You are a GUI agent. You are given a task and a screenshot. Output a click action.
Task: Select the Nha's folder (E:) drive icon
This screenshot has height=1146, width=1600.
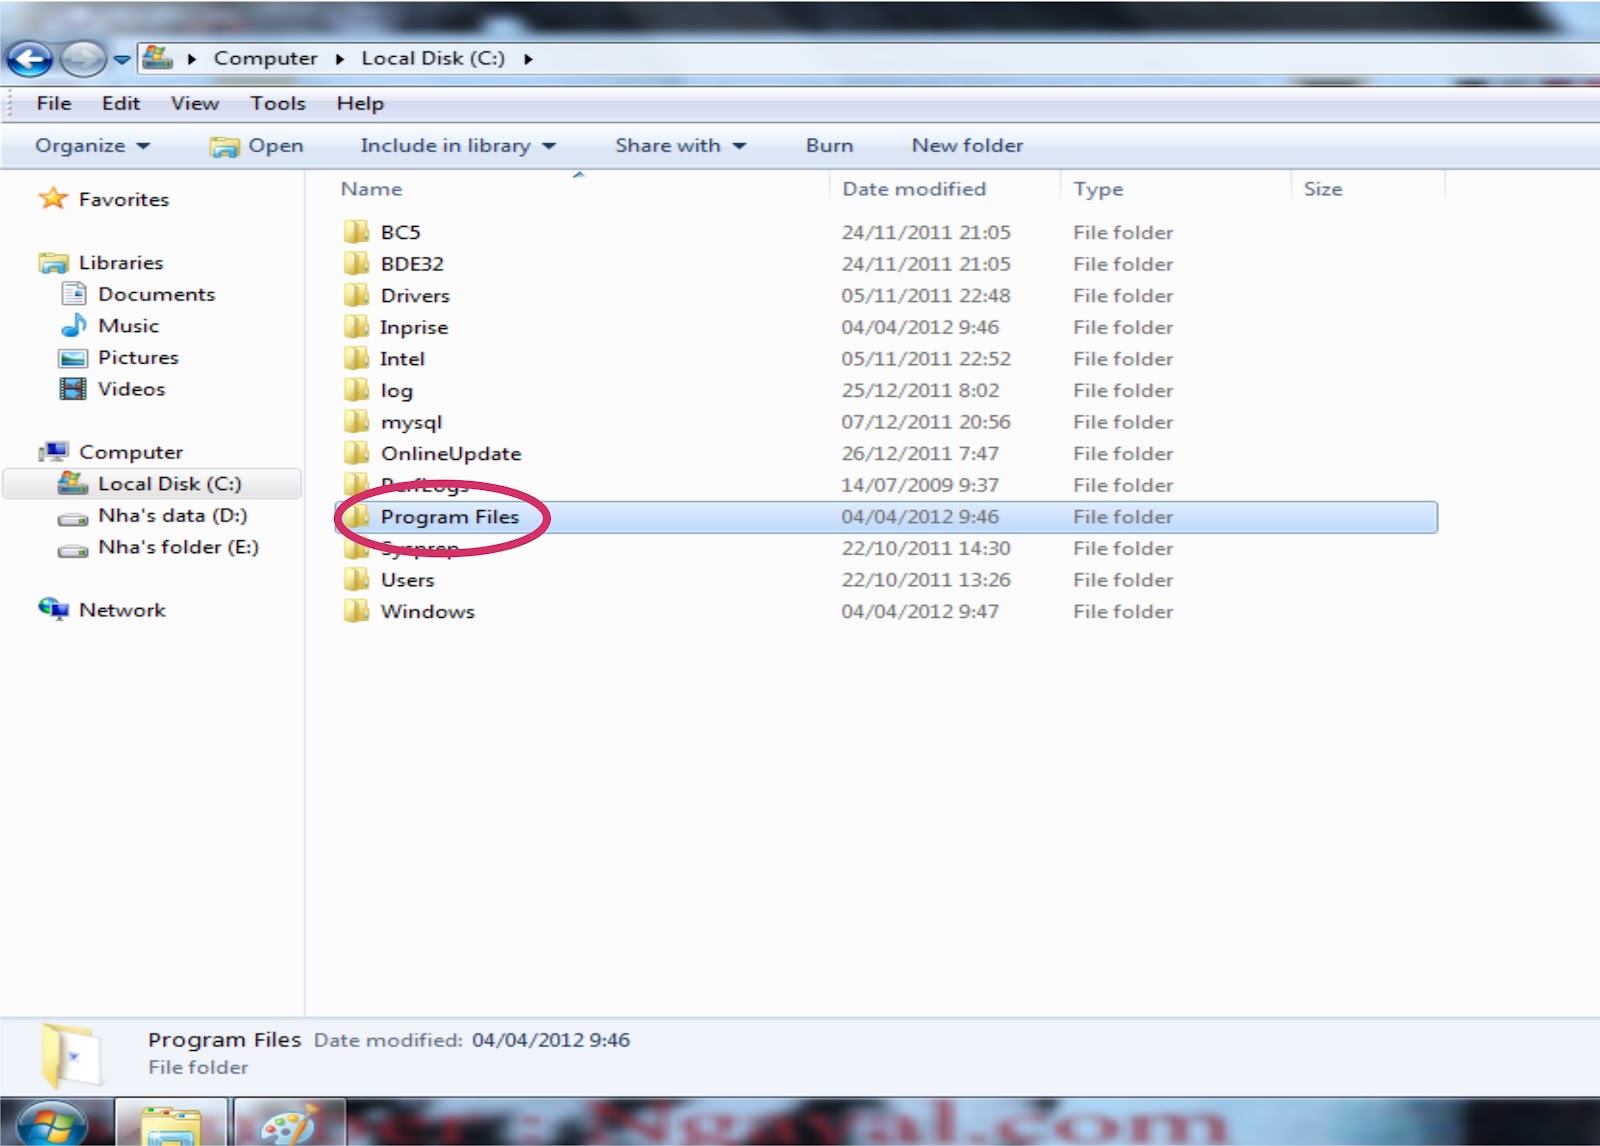coord(72,550)
